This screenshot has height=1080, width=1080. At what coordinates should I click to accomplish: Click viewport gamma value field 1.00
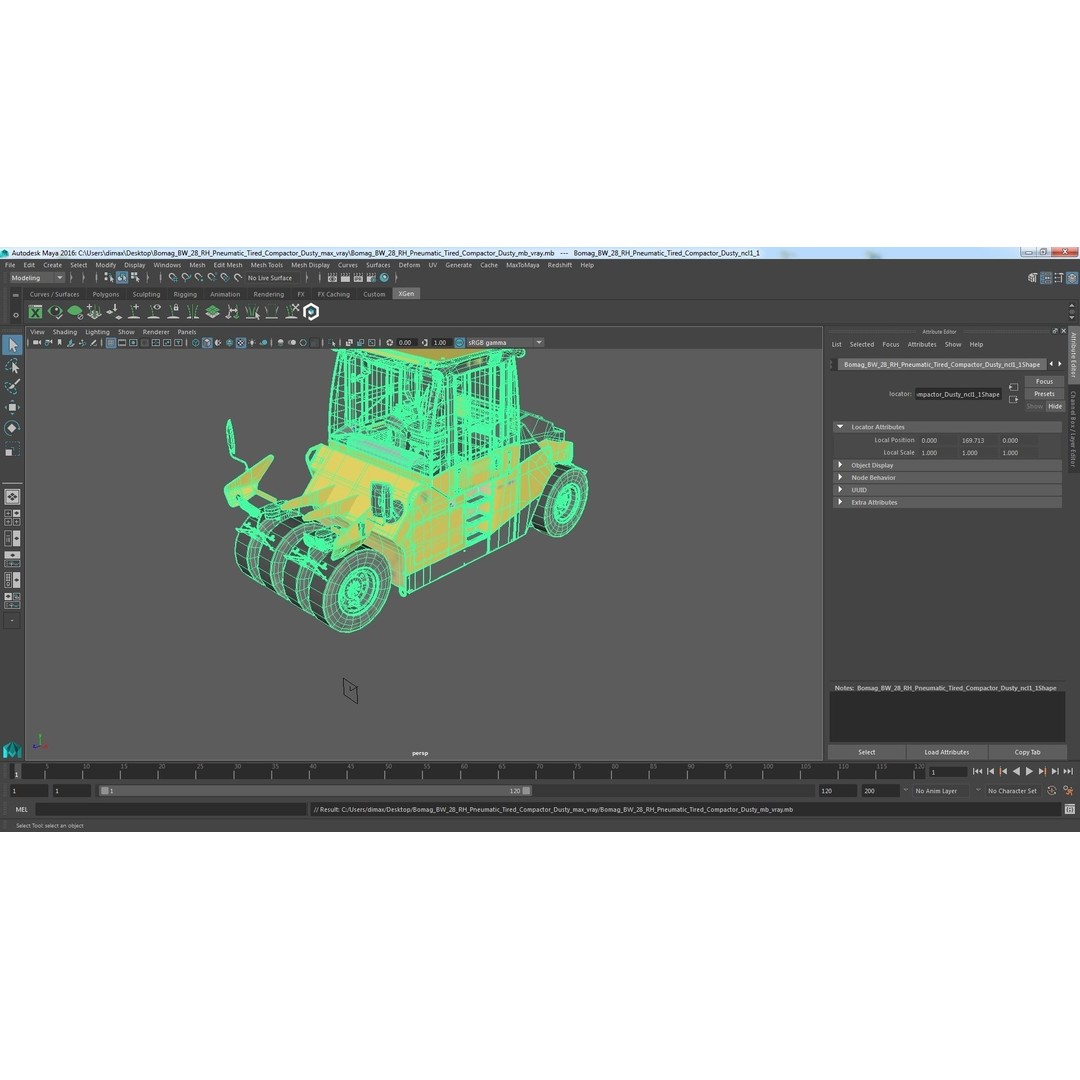(x=441, y=342)
